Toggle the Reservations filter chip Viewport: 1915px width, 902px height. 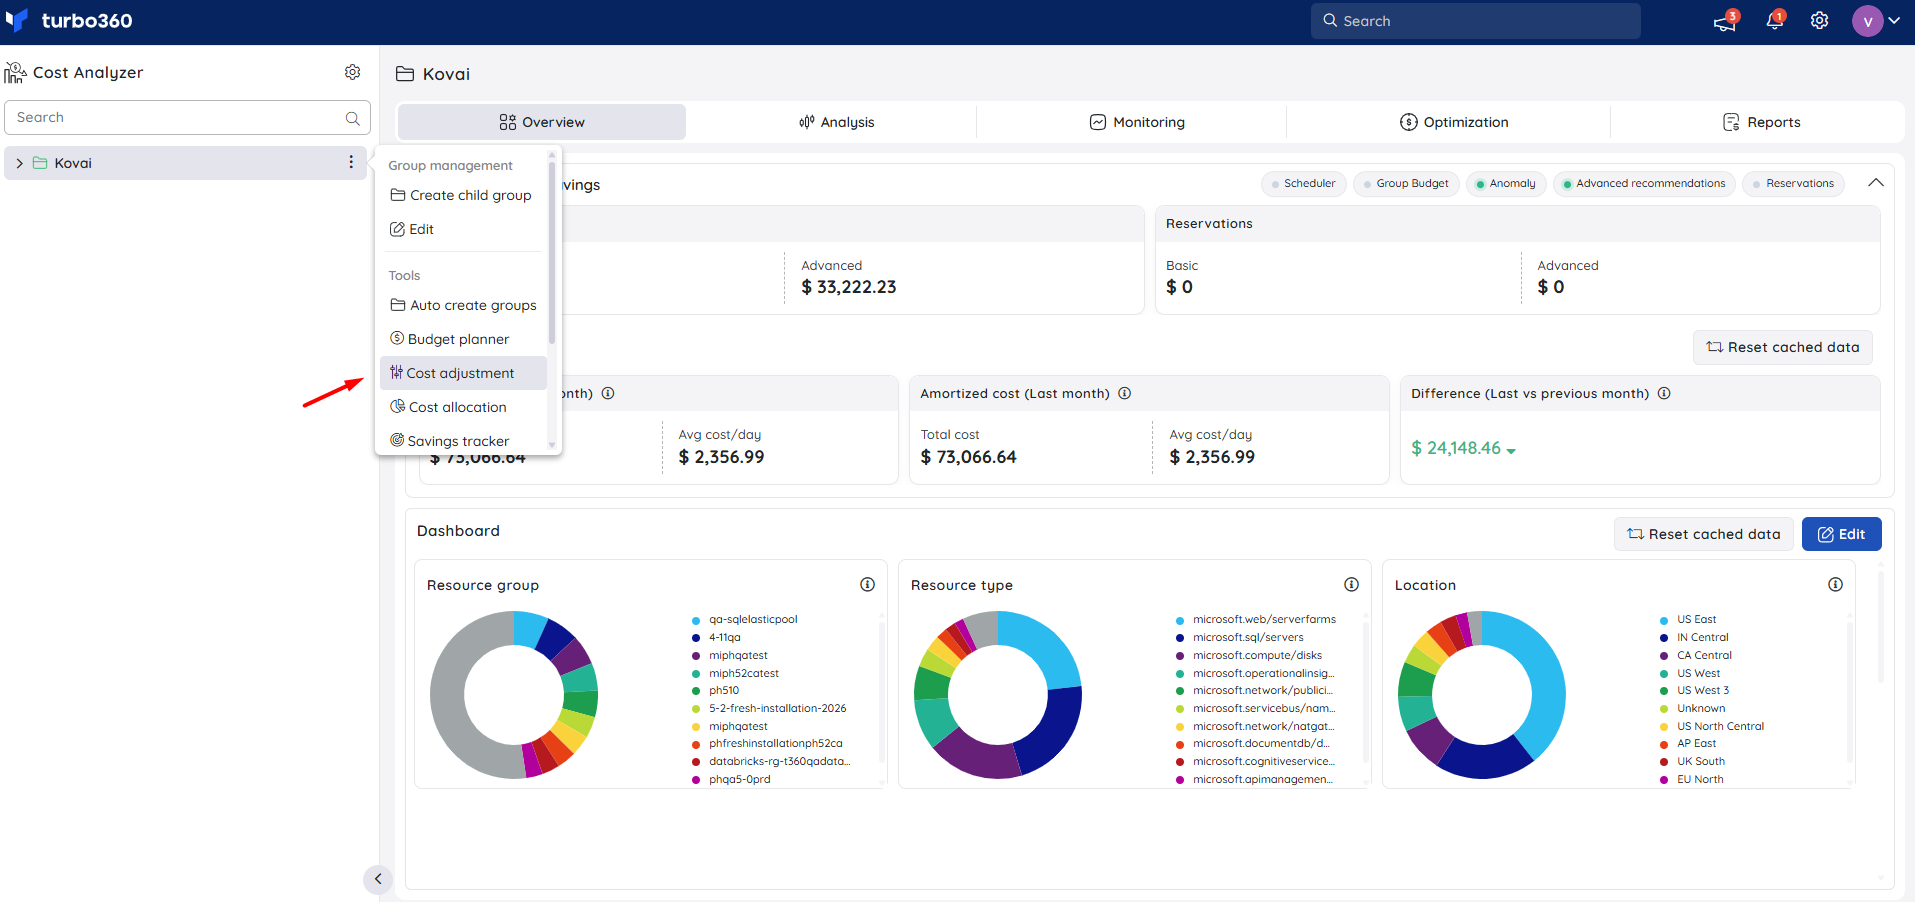click(1793, 183)
